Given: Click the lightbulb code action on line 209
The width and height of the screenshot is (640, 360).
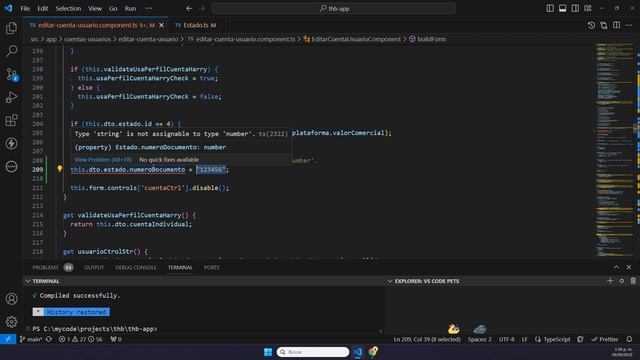Looking at the screenshot, I should (x=60, y=169).
